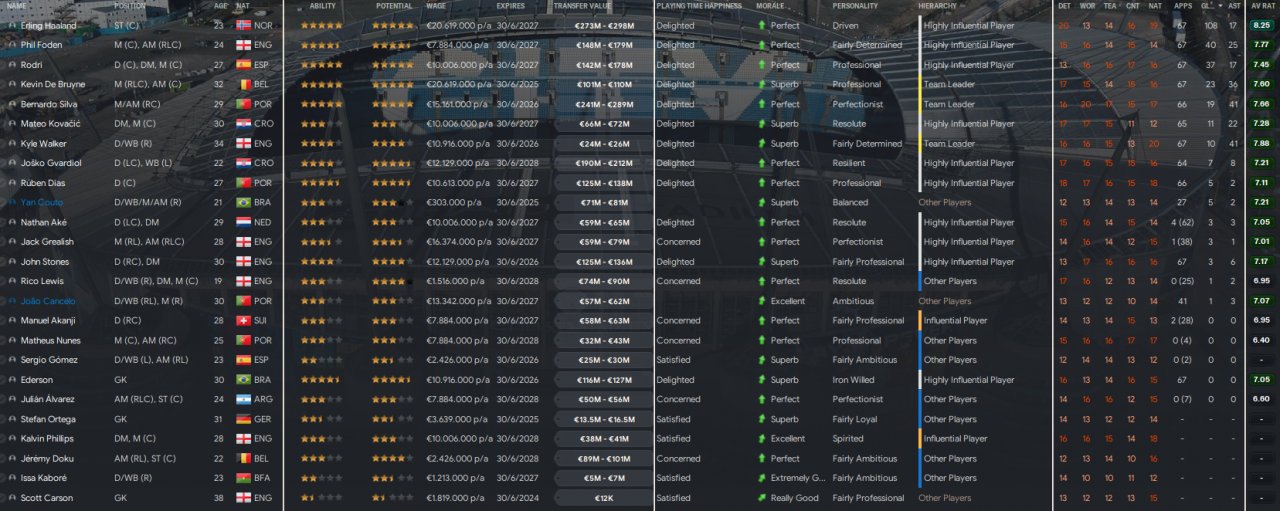Open the player info icon beside Phil Foden

[x=11, y=45]
